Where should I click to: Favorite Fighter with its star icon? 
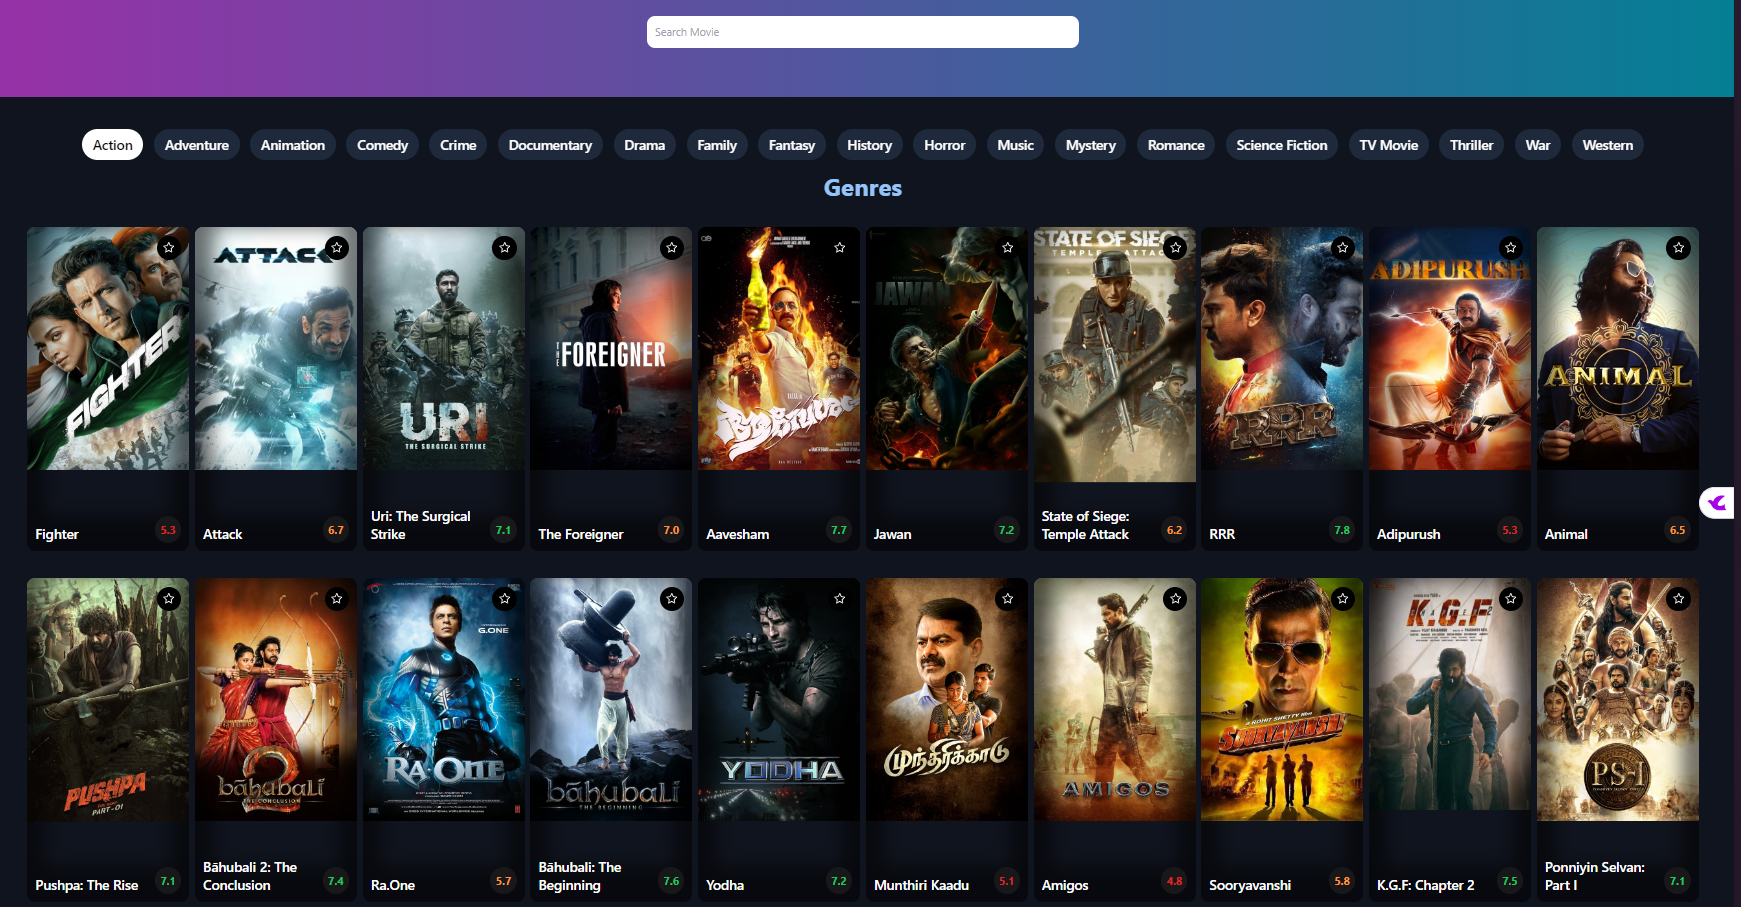click(x=169, y=247)
